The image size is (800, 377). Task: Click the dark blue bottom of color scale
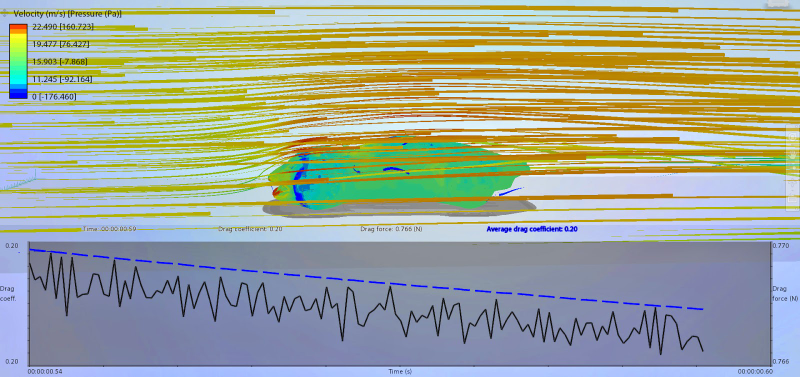19,94
